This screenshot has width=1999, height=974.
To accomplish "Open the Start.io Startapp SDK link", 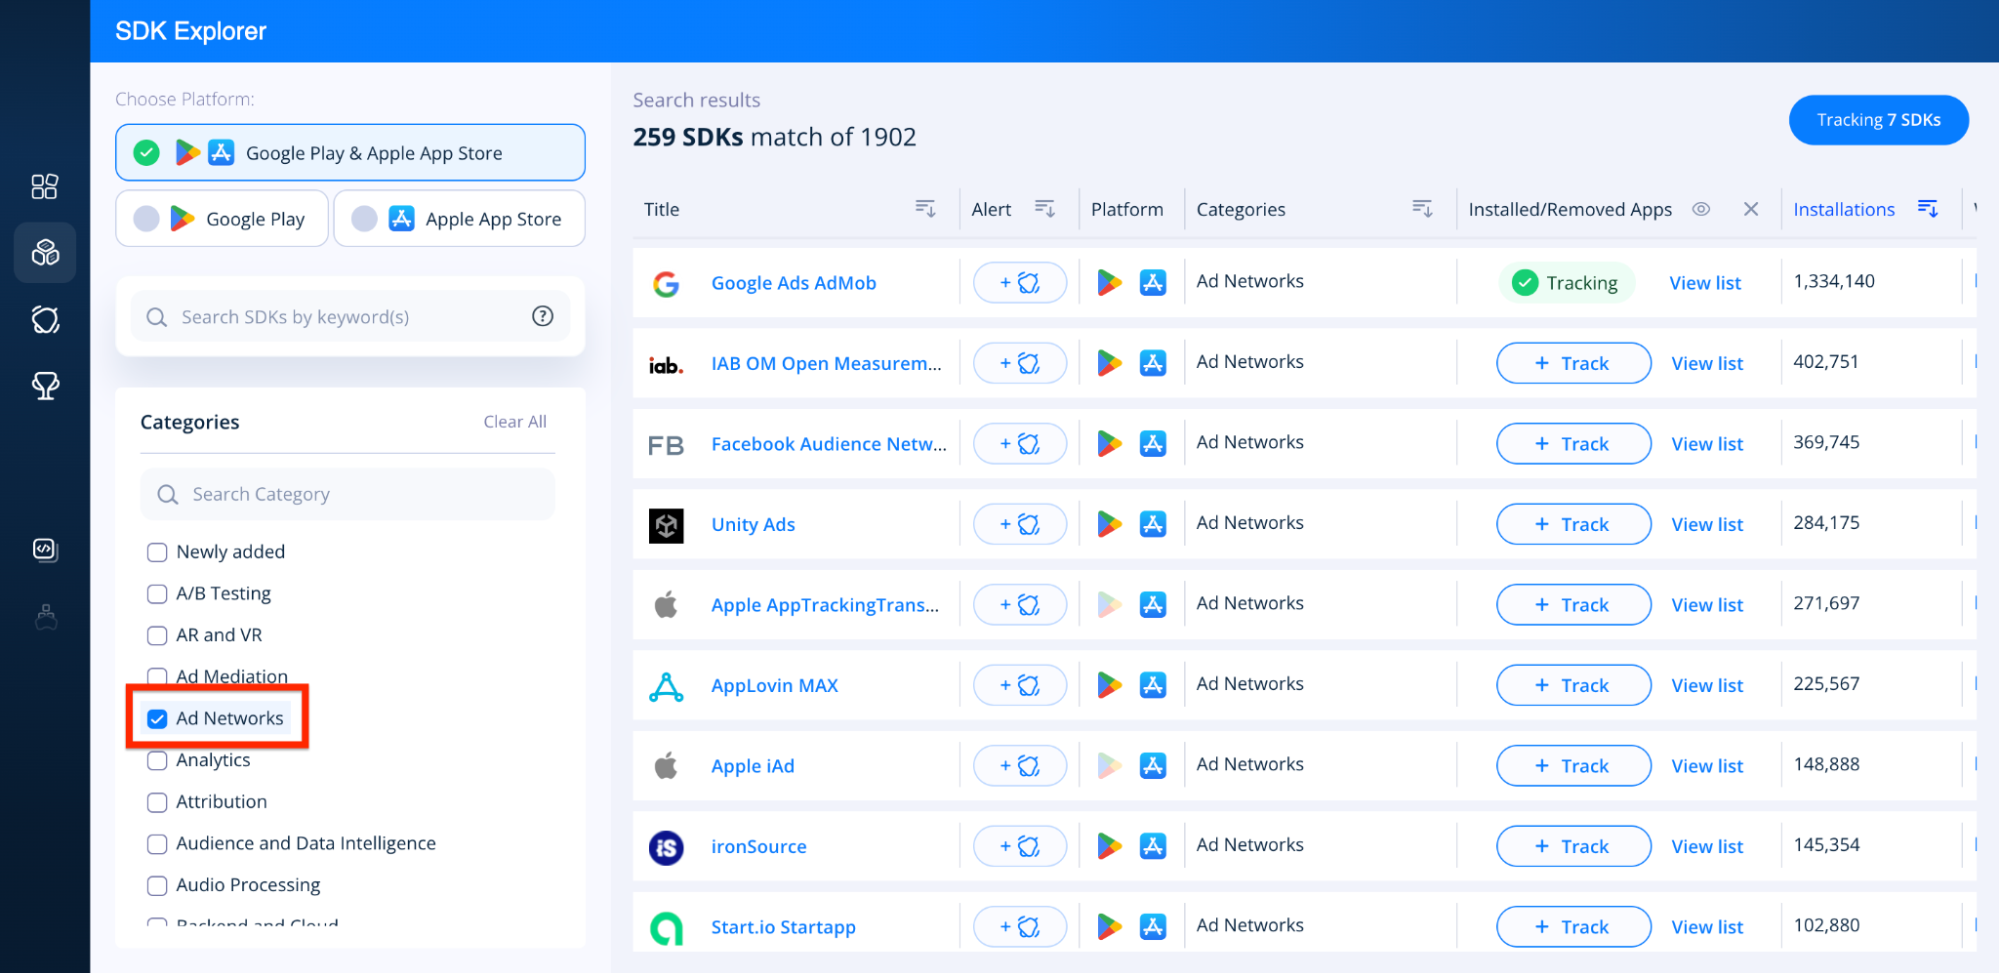I will click(784, 927).
